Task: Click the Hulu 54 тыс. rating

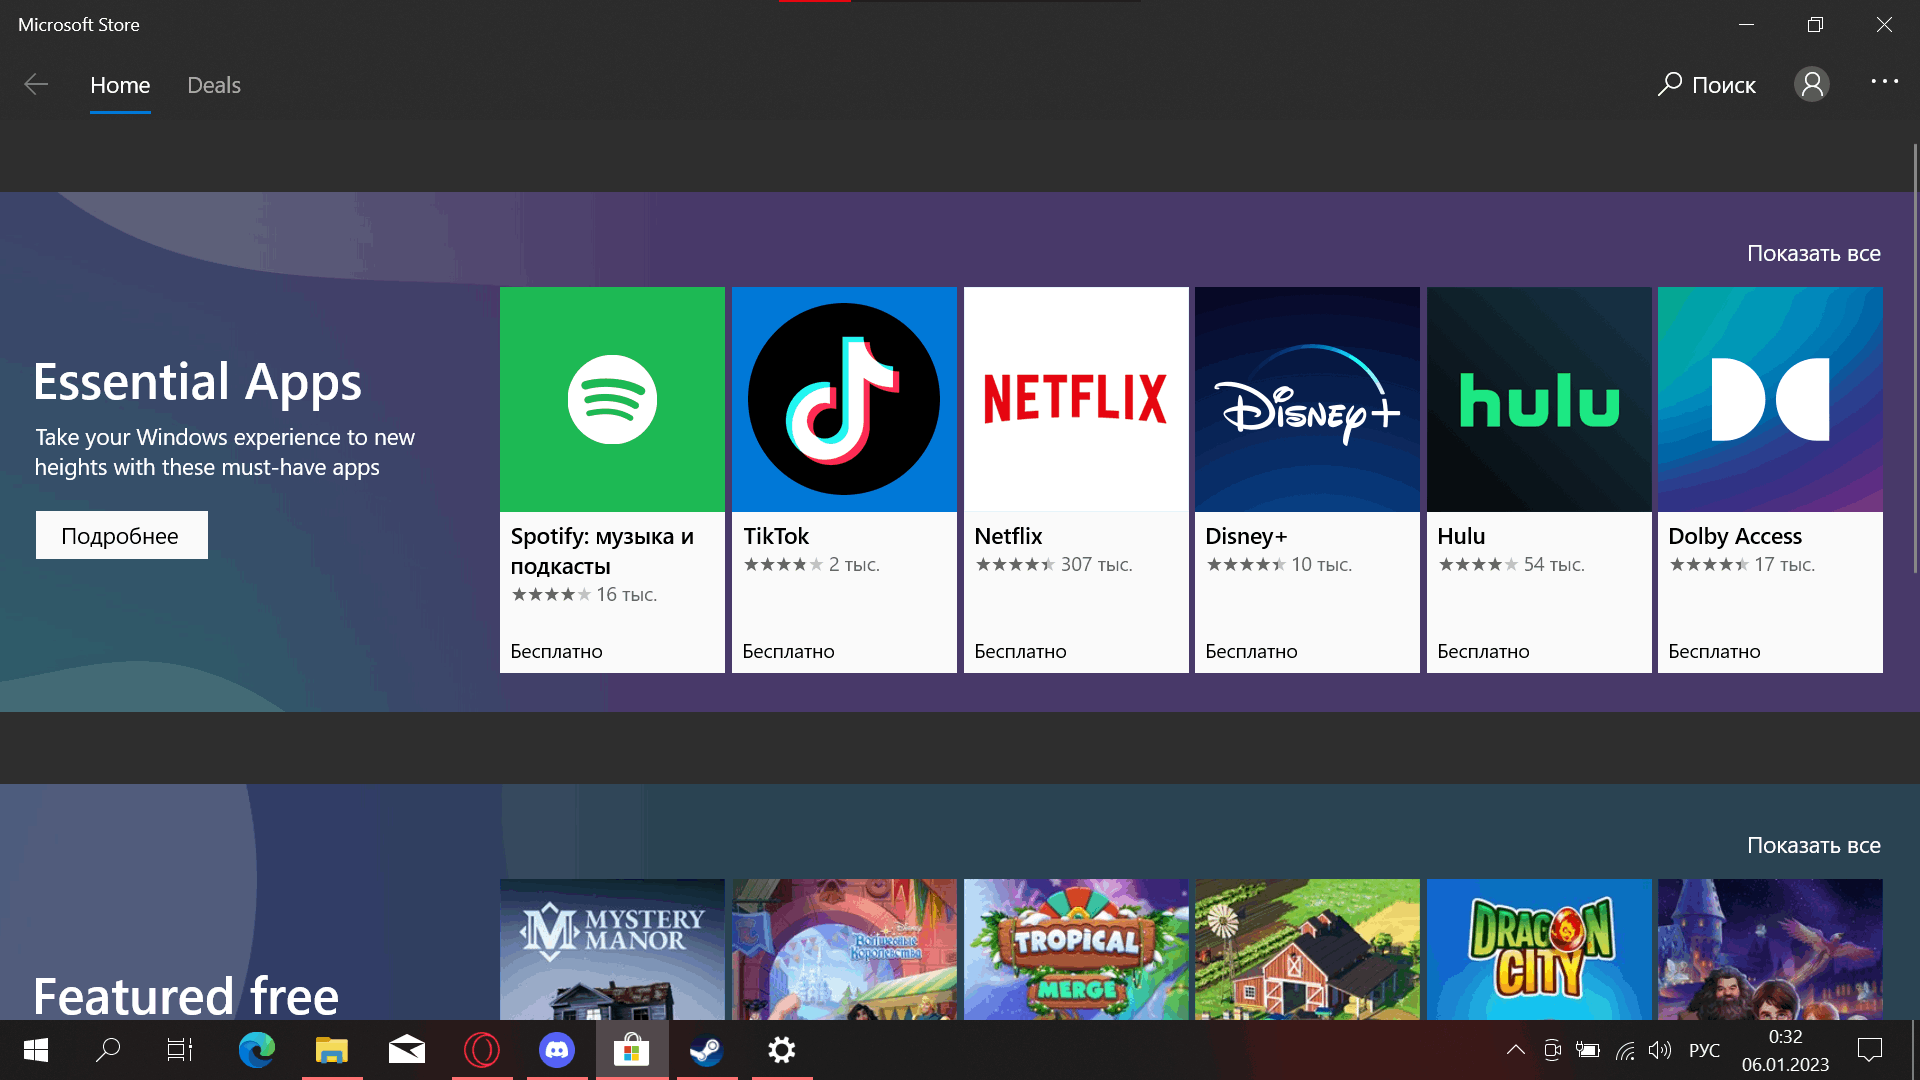Action: 1511,565
